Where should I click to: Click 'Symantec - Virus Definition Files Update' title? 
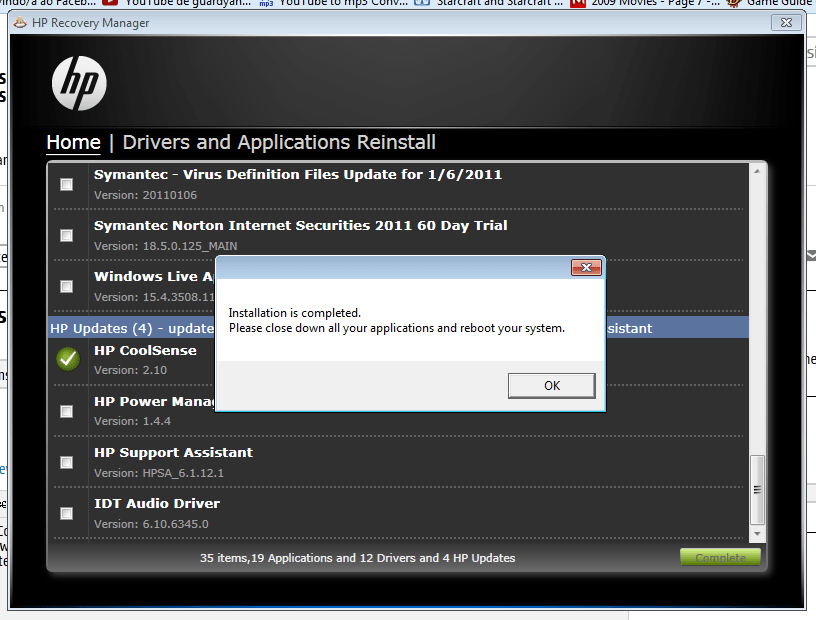[x=298, y=174]
